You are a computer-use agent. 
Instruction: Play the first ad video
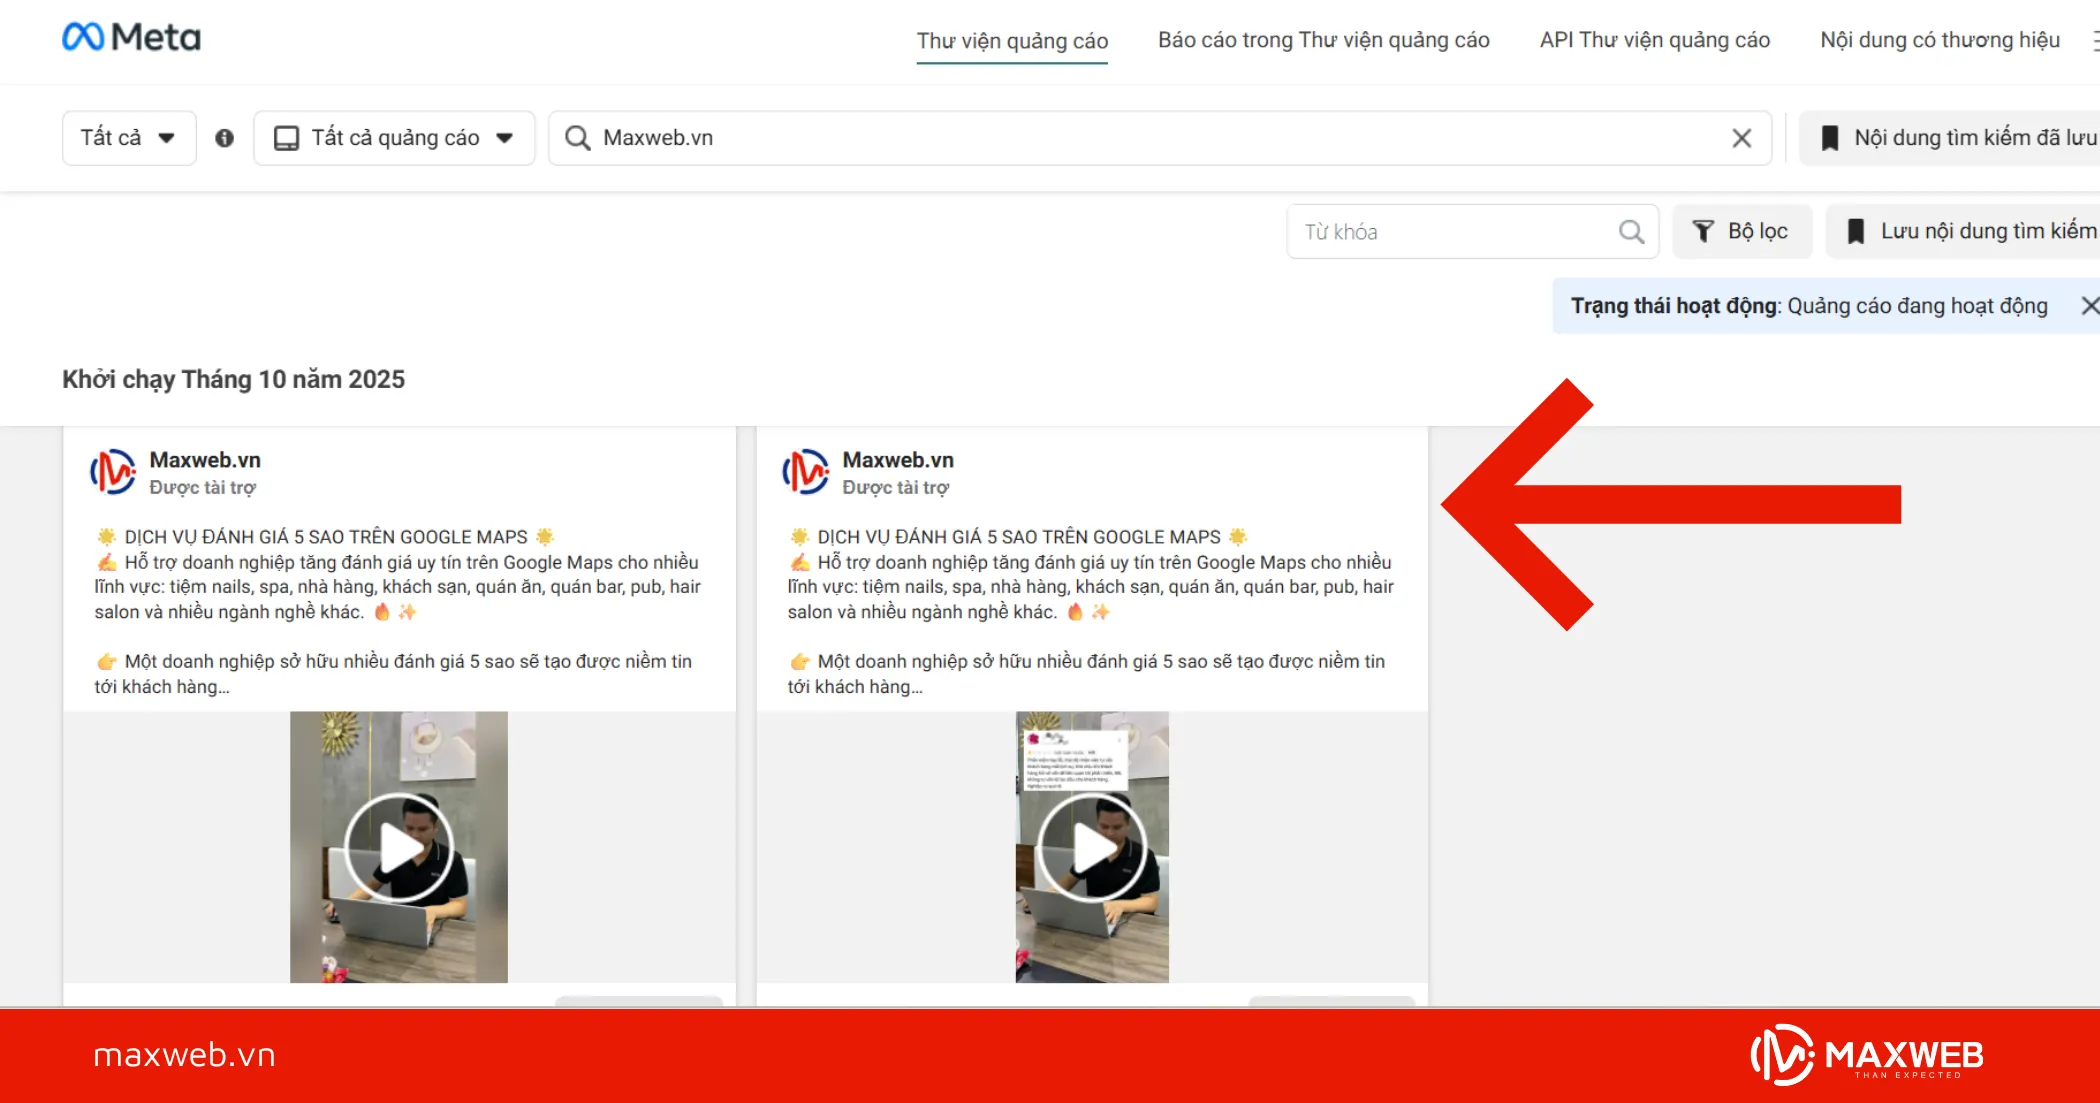(x=399, y=848)
